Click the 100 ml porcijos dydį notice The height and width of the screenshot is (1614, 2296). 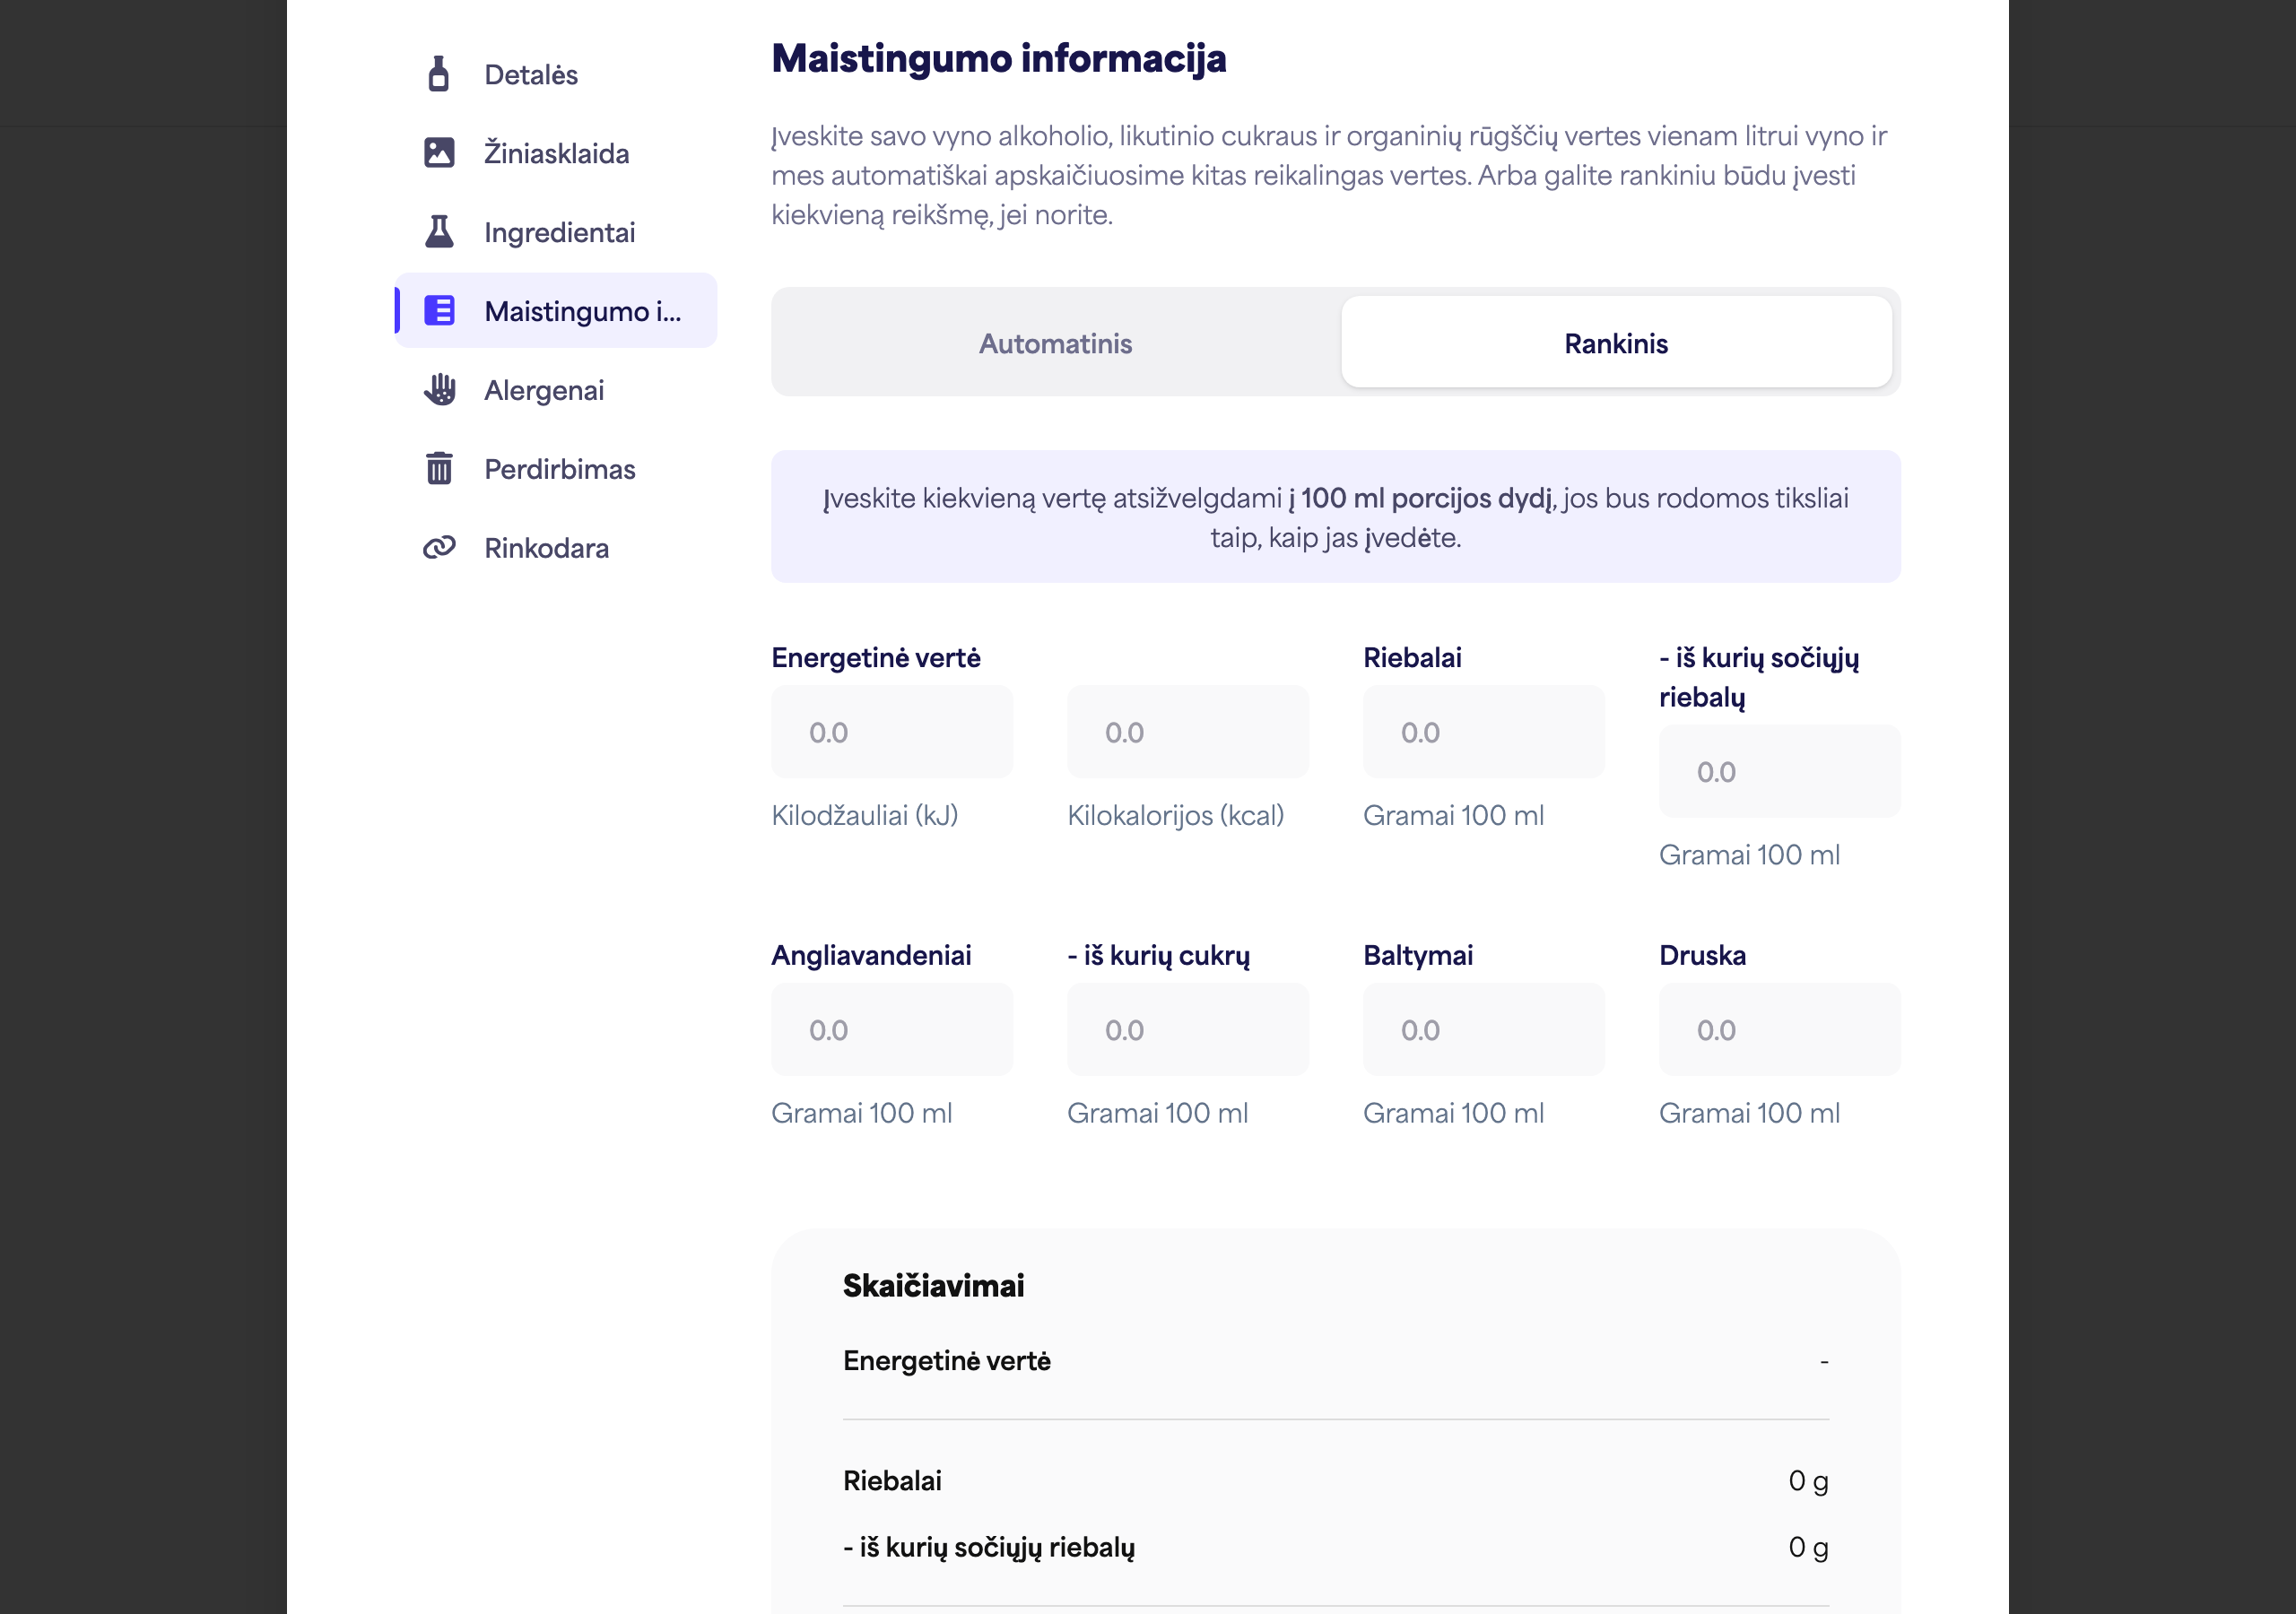pyautogui.click(x=1336, y=517)
